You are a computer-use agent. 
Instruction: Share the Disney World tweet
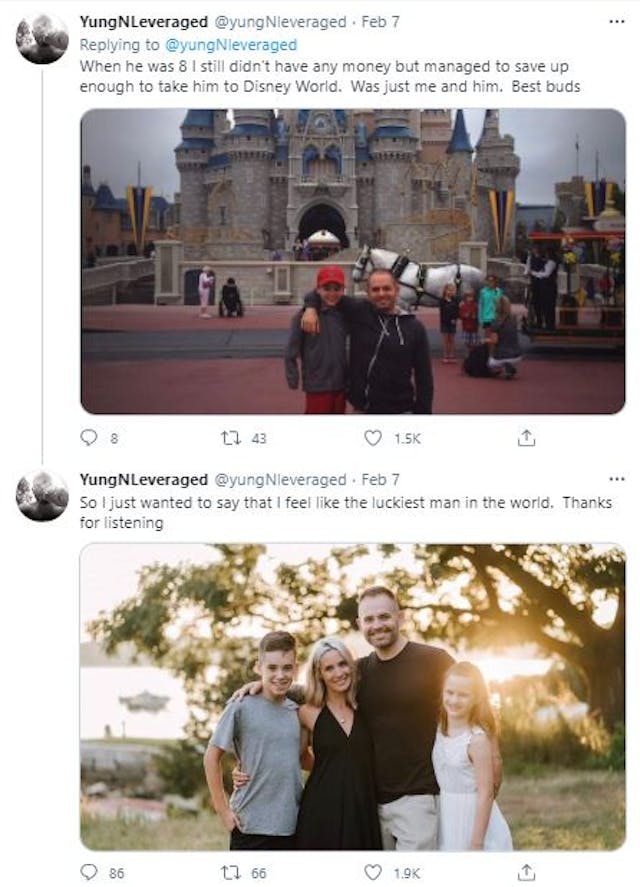point(527,438)
